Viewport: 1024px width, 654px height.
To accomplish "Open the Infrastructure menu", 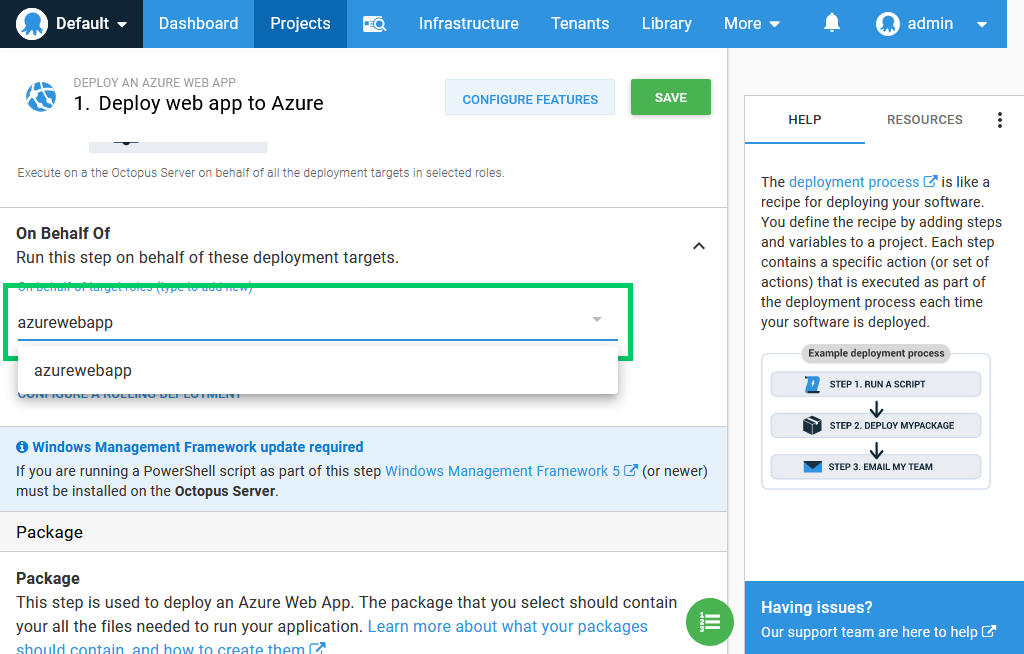I will click(x=469, y=24).
